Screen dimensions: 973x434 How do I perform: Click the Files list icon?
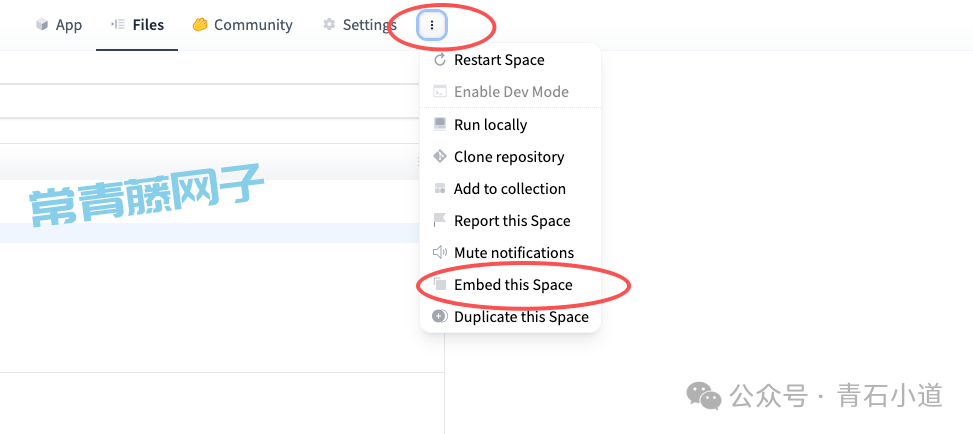pos(118,25)
